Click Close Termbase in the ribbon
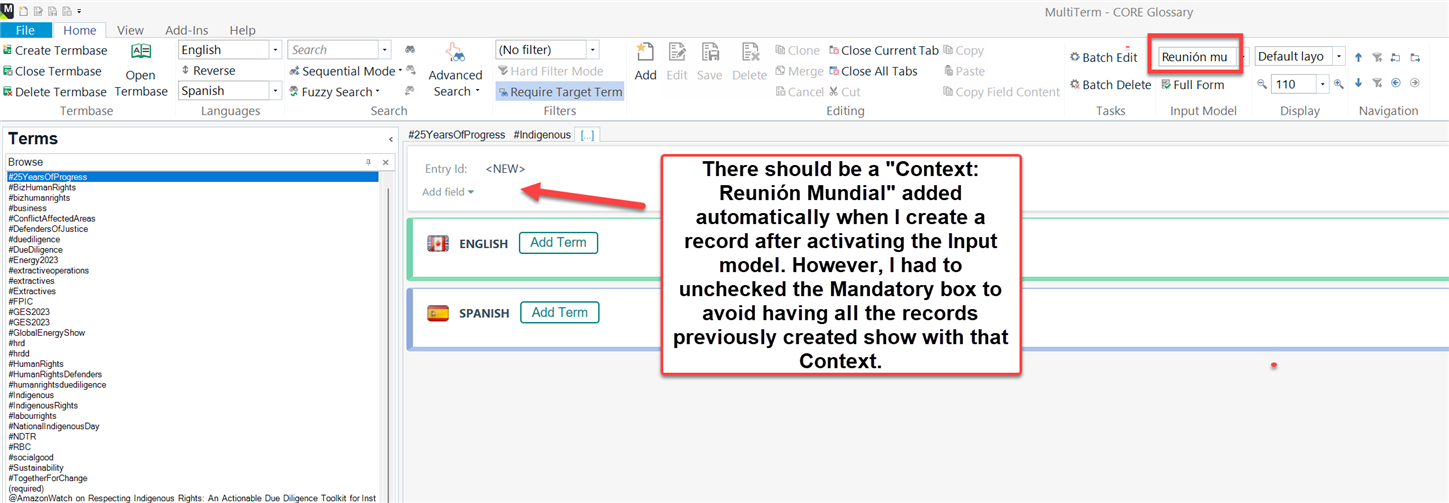 (x=52, y=71)
